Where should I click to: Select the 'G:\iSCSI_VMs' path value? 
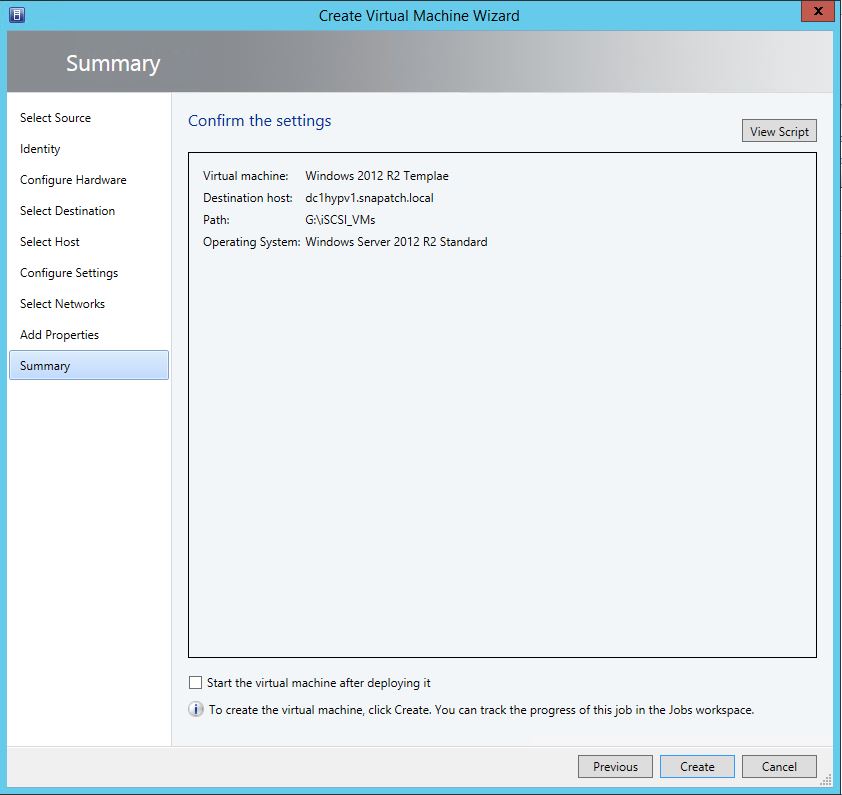pos(340,220)
